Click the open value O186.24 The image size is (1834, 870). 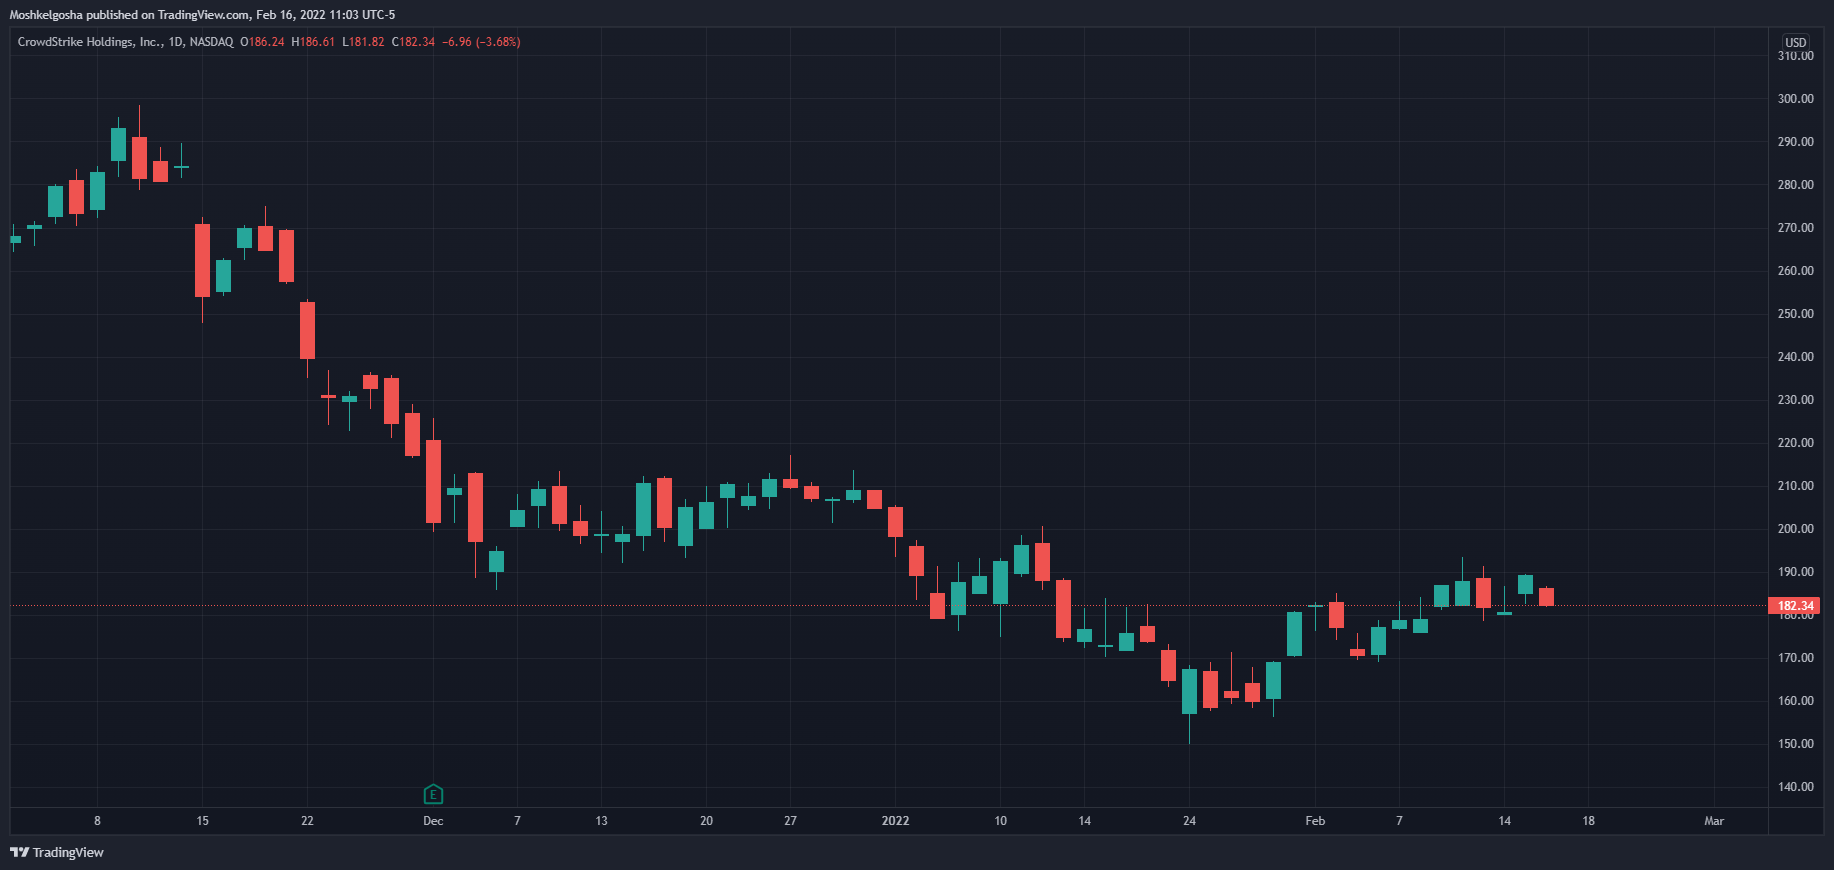(262, 42)
